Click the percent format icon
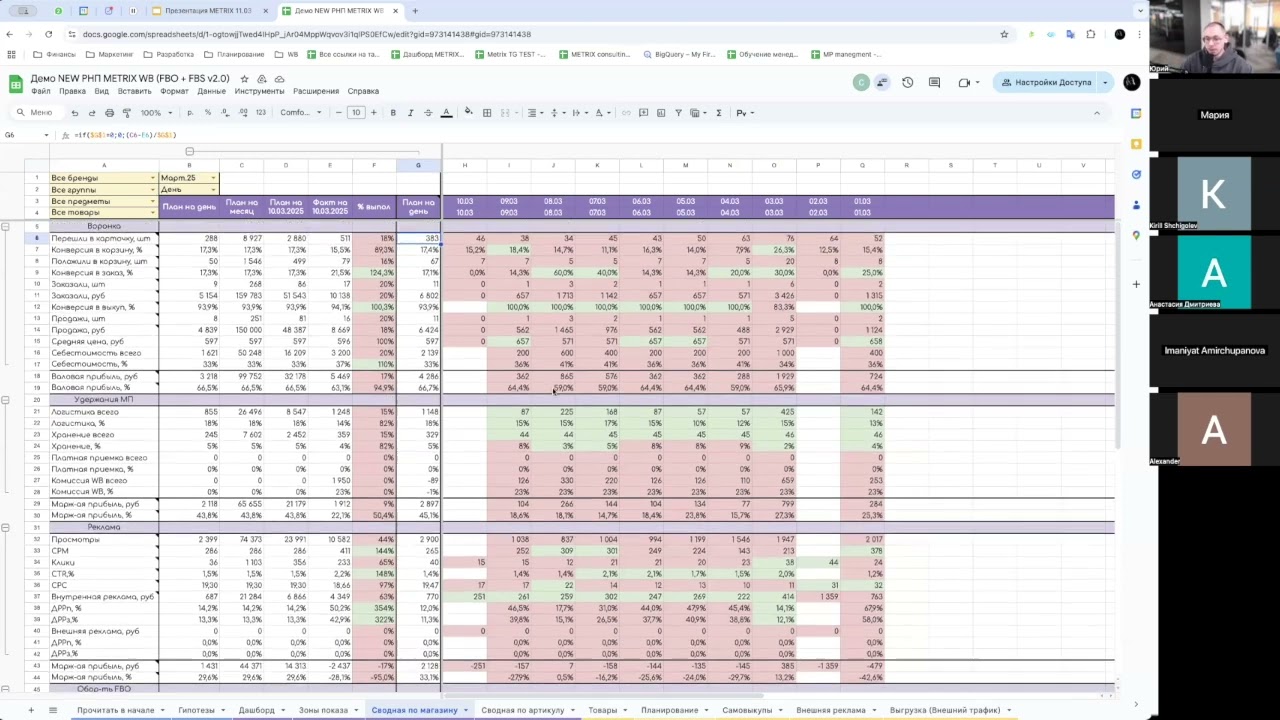 coord(207,113)
